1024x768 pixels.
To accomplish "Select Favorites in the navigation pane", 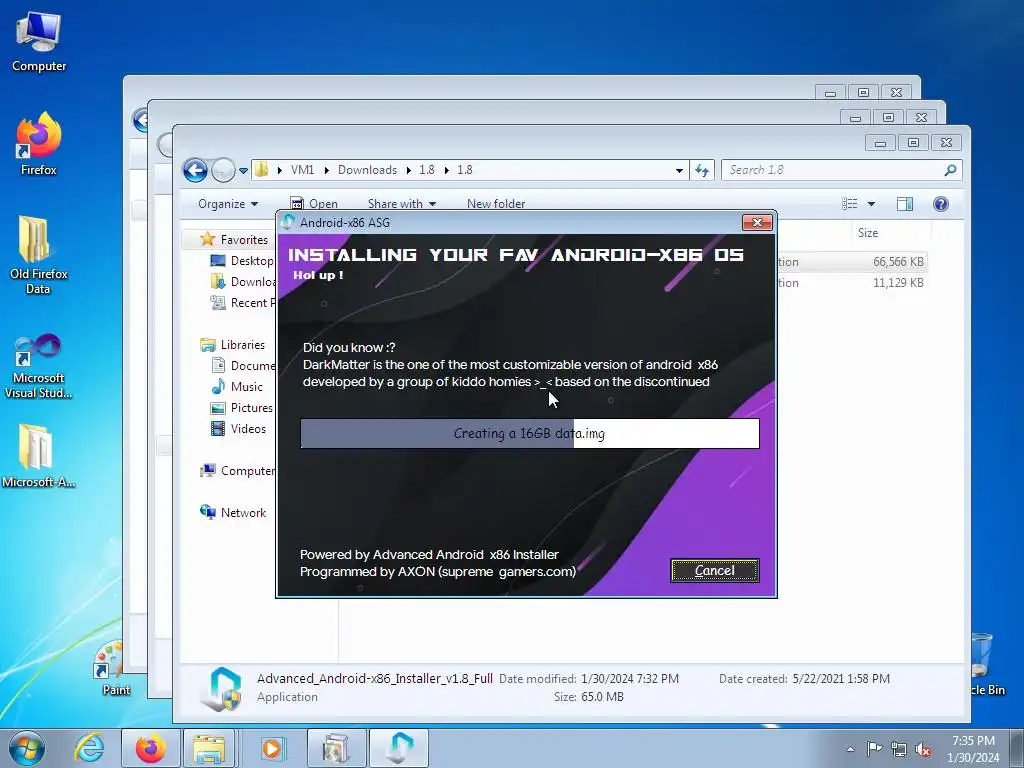I will pos(244,240).
